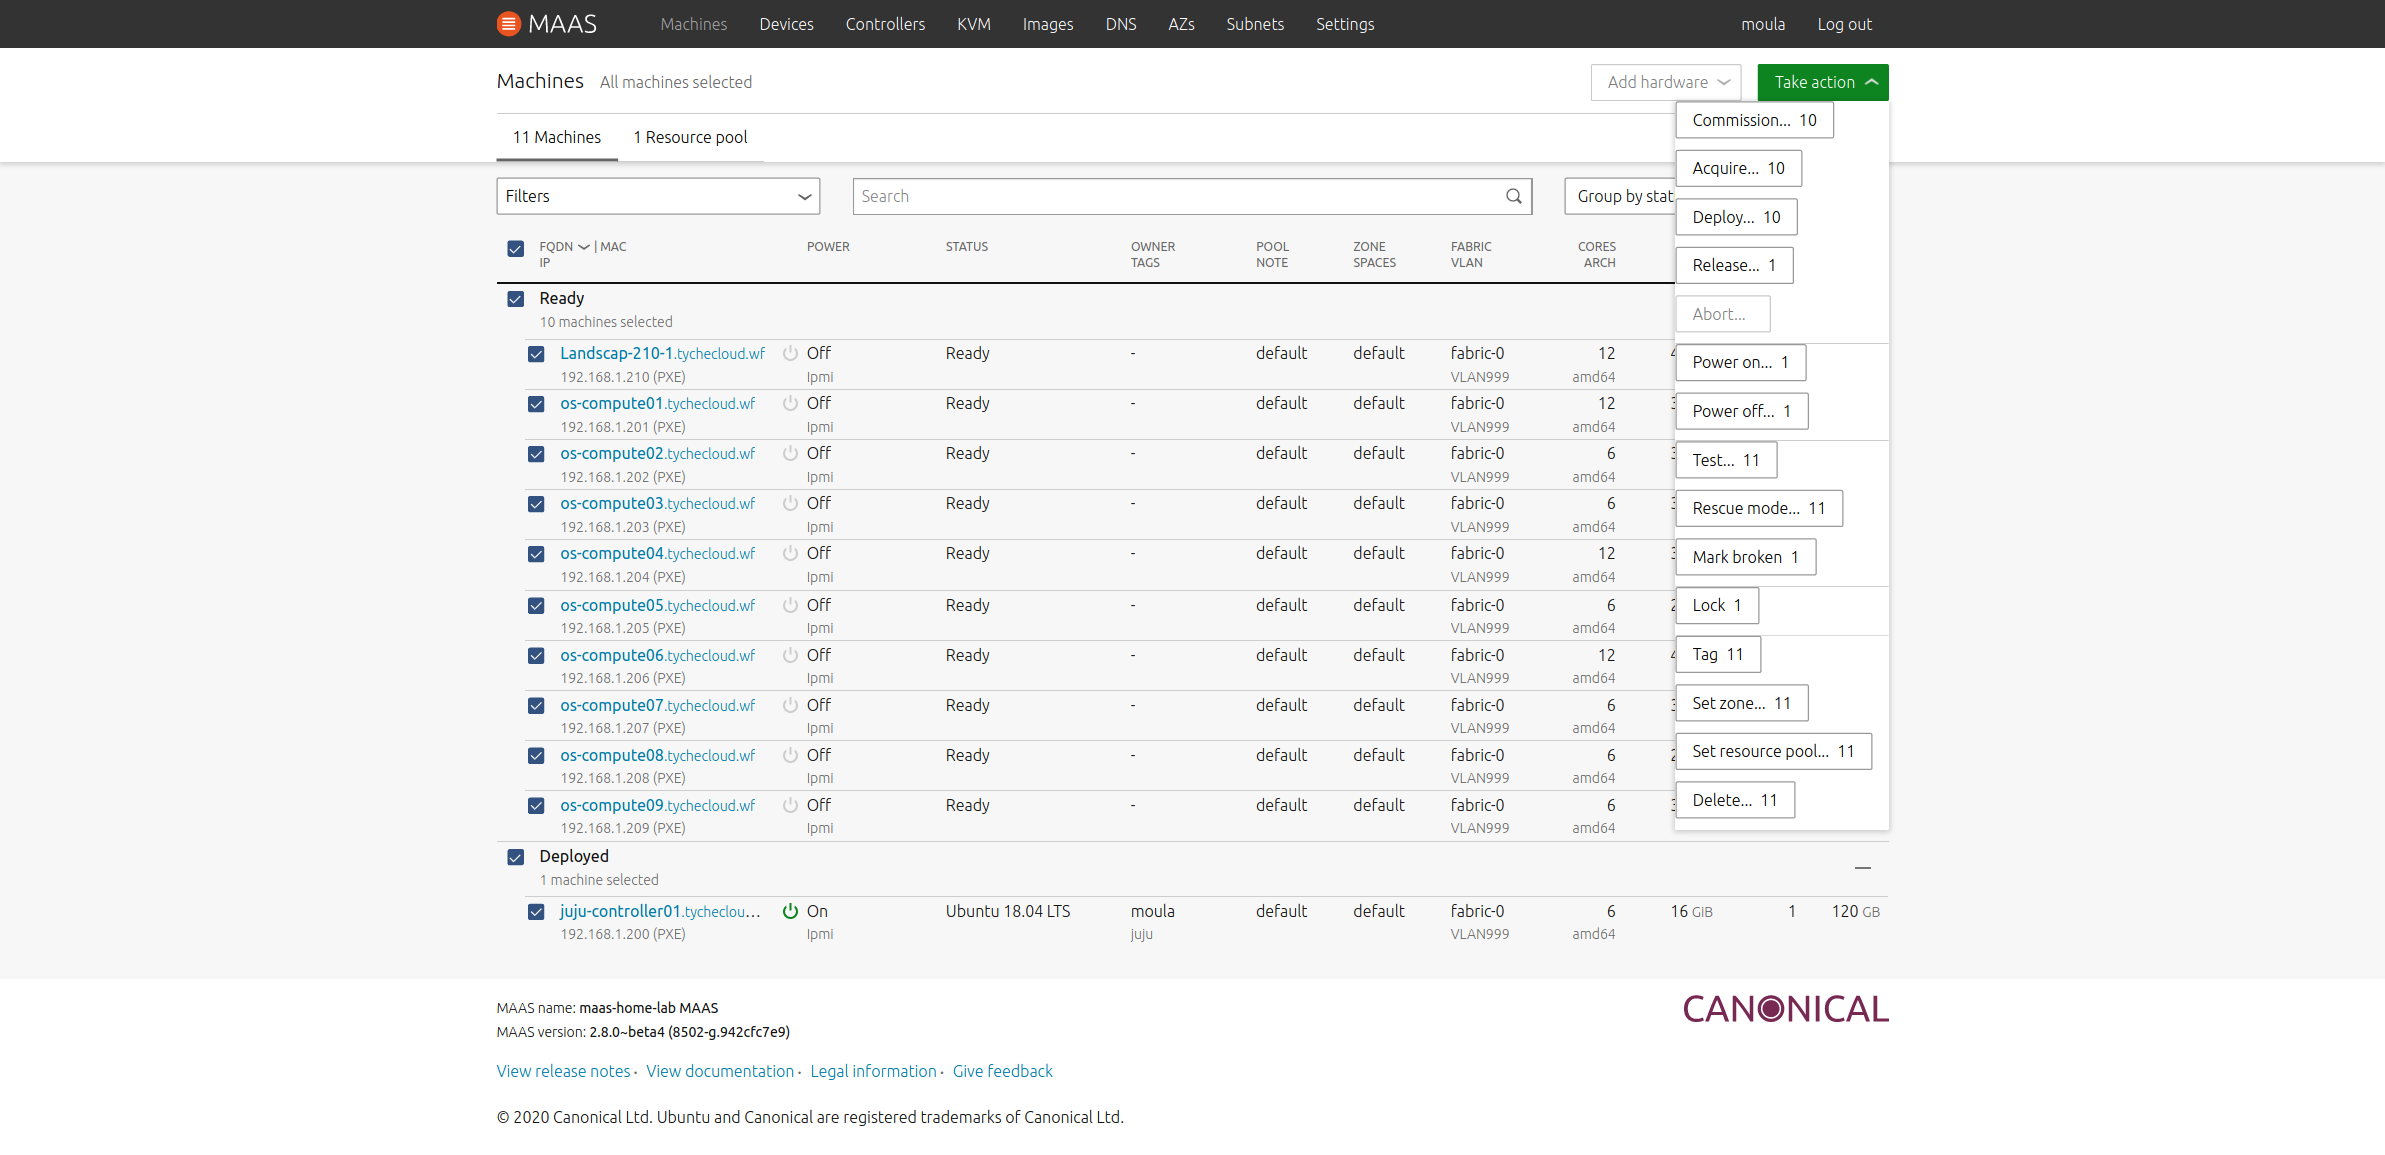Image resolution: width=2385 pixels, height=1155 pixels.
Task: Uncheck juju-controller01 machine checkbox
Action: (x=536, y=912)
